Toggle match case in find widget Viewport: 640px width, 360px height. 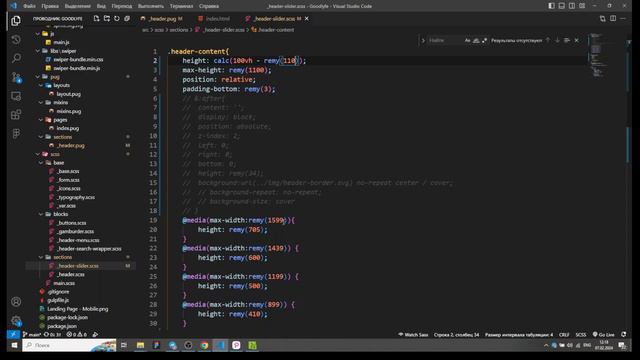tap(467, 40)
